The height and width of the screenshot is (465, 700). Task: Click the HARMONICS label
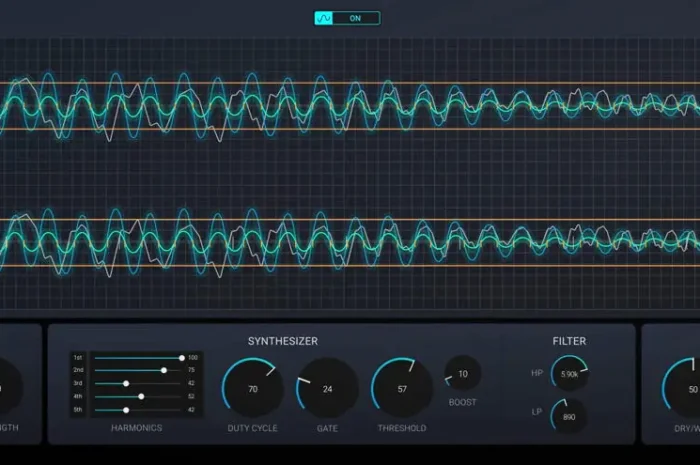pos(137,428)
